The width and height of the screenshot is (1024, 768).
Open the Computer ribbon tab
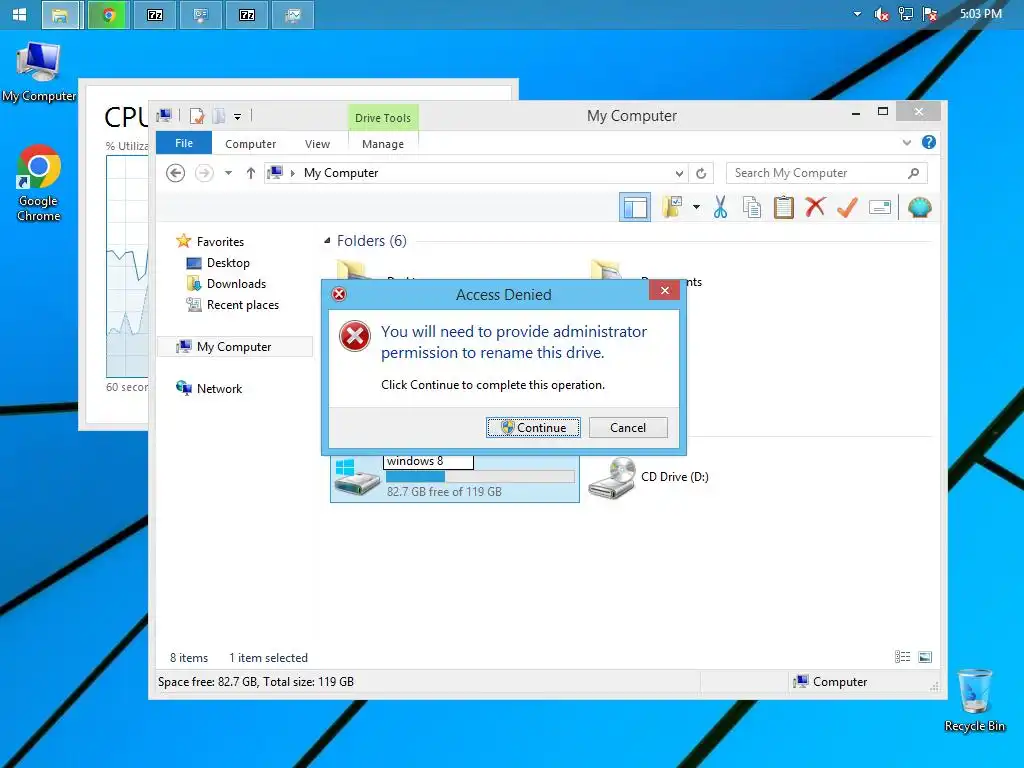pos(250,144)
